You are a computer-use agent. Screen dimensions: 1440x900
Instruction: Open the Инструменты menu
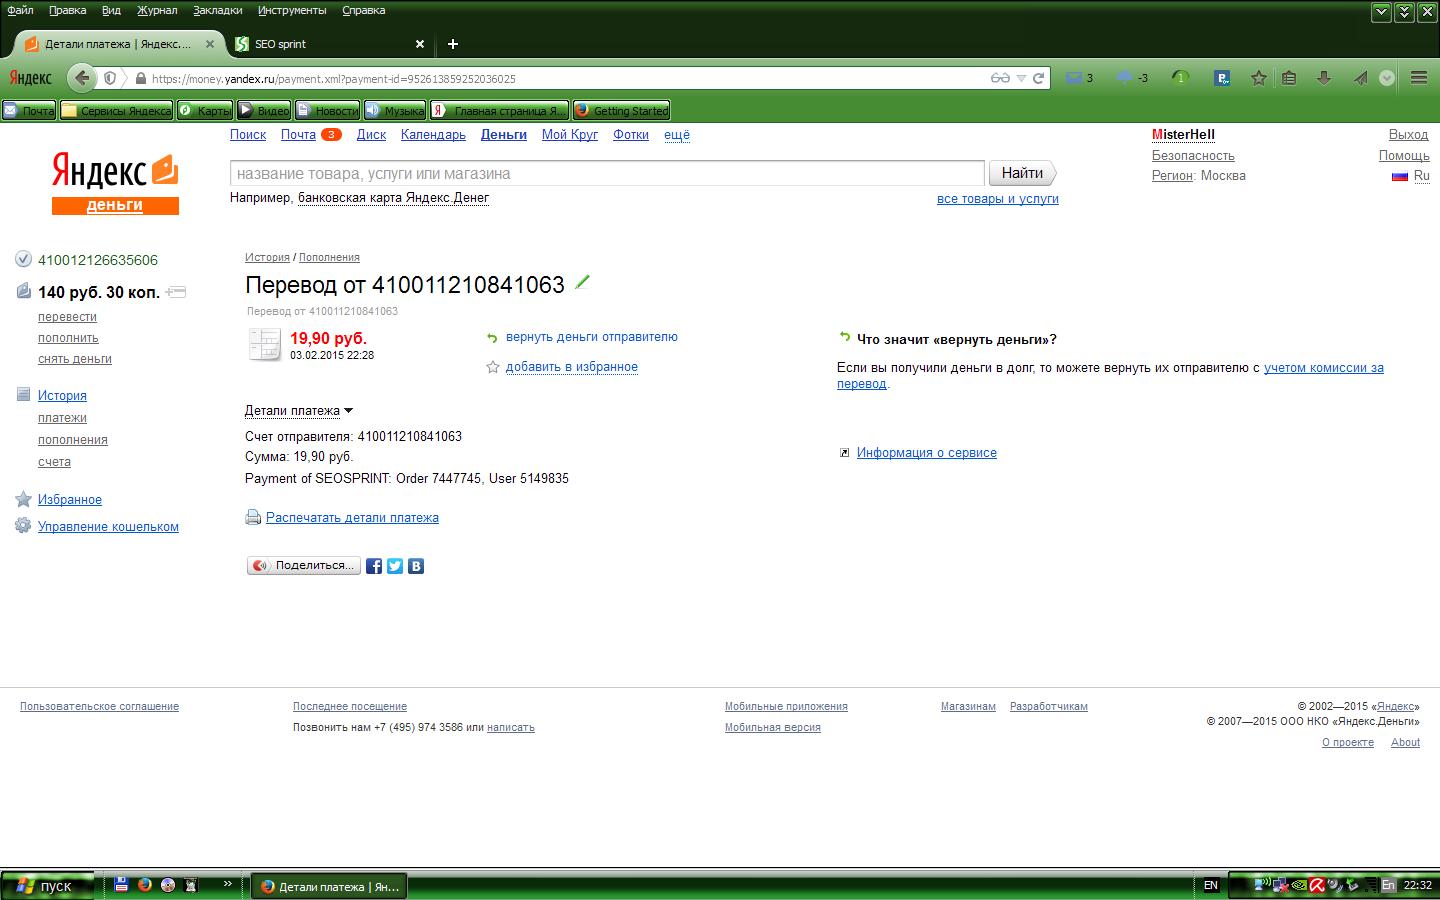292,10
